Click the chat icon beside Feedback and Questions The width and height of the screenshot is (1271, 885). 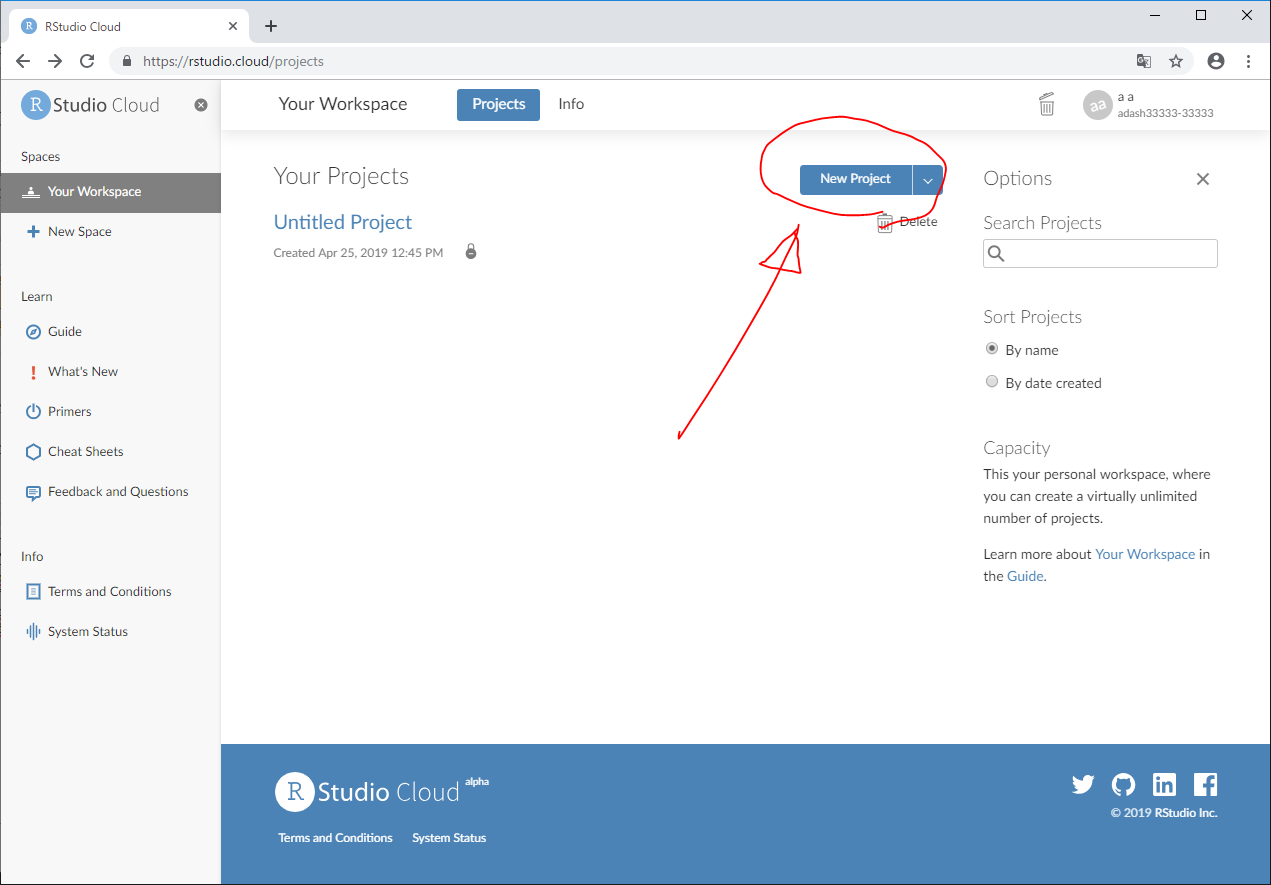click(x=33, y=493)
